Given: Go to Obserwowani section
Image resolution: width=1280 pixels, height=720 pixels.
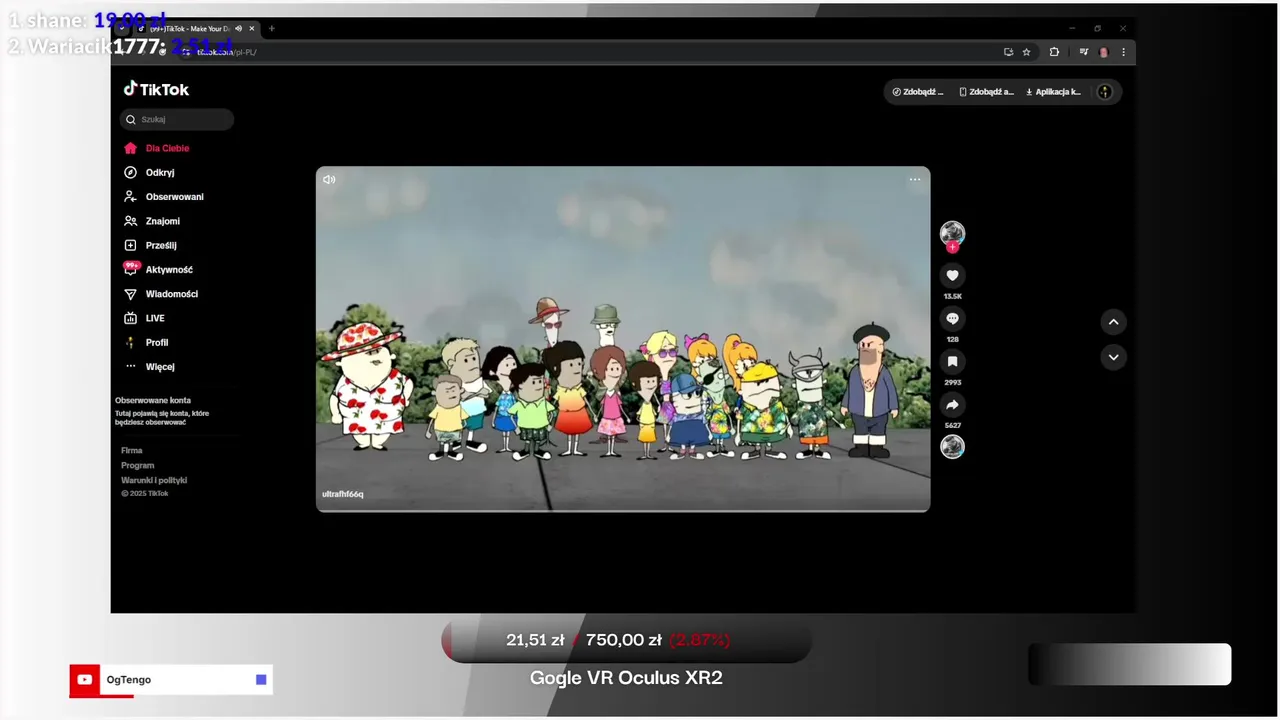Looking at the screenshot, I should pos(174,197).
